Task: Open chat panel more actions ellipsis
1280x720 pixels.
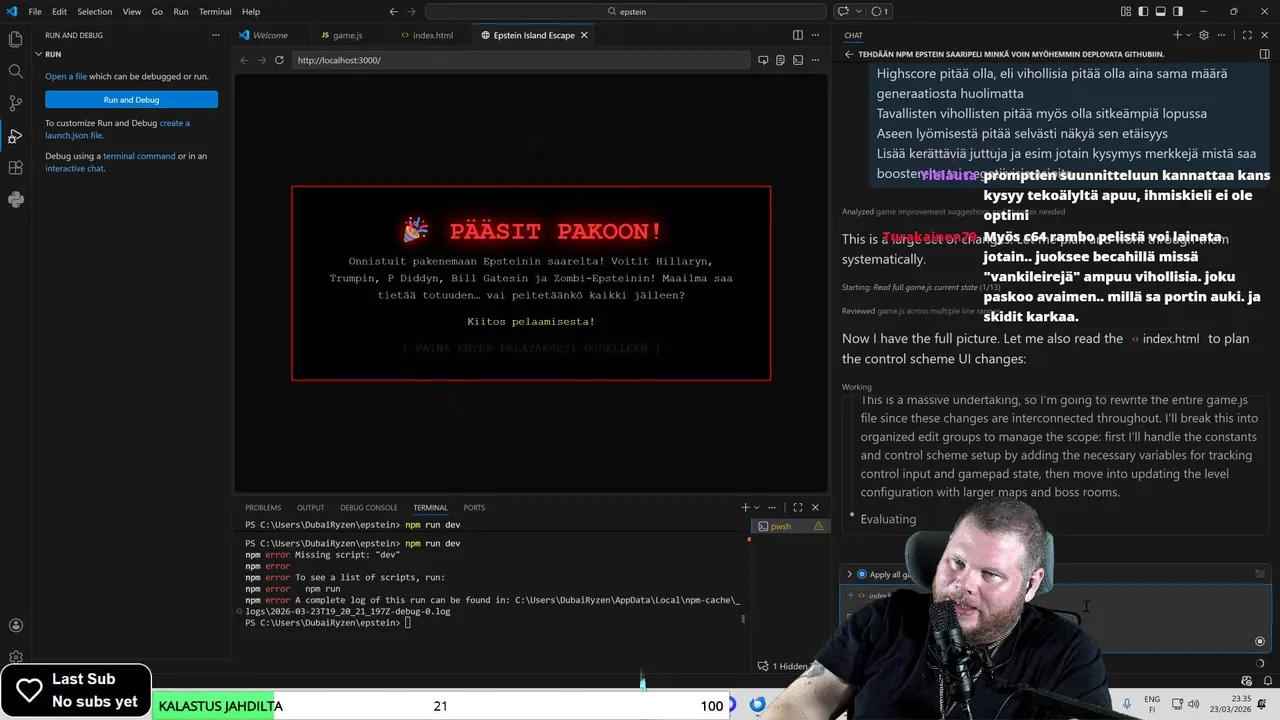Action: click(1221, 35)
